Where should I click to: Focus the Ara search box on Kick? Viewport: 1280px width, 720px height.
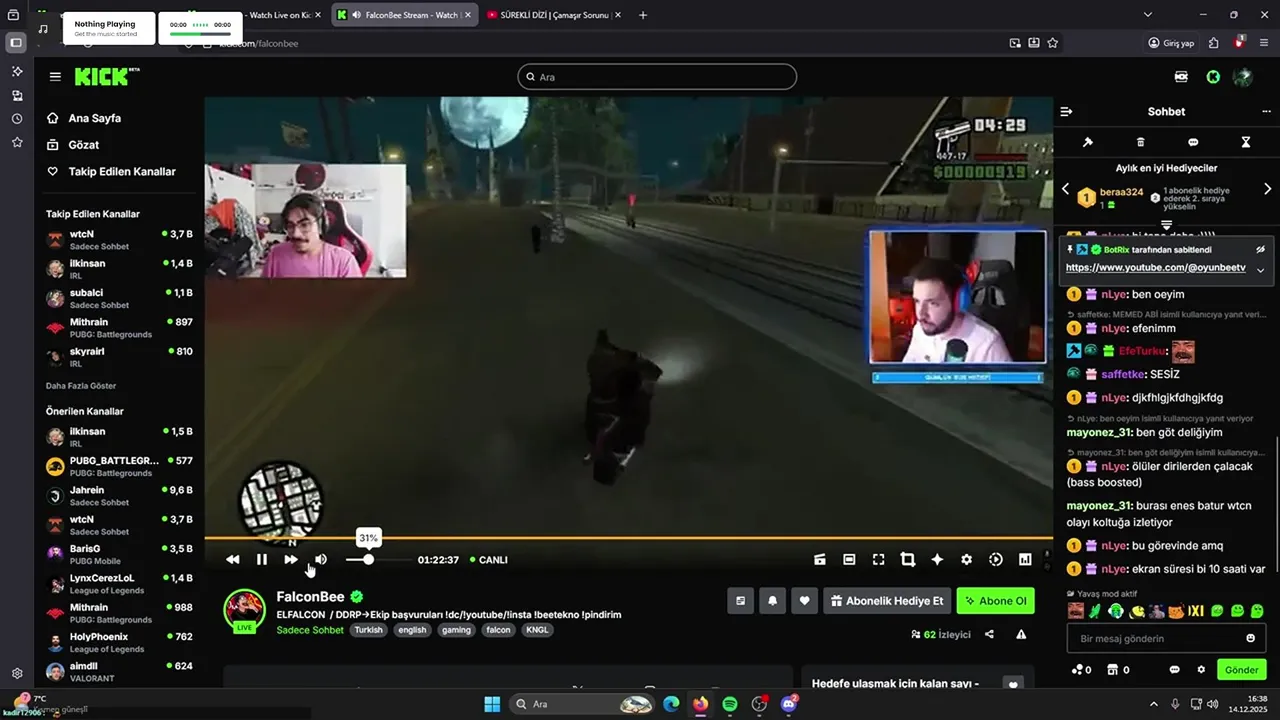click(657, 77)
